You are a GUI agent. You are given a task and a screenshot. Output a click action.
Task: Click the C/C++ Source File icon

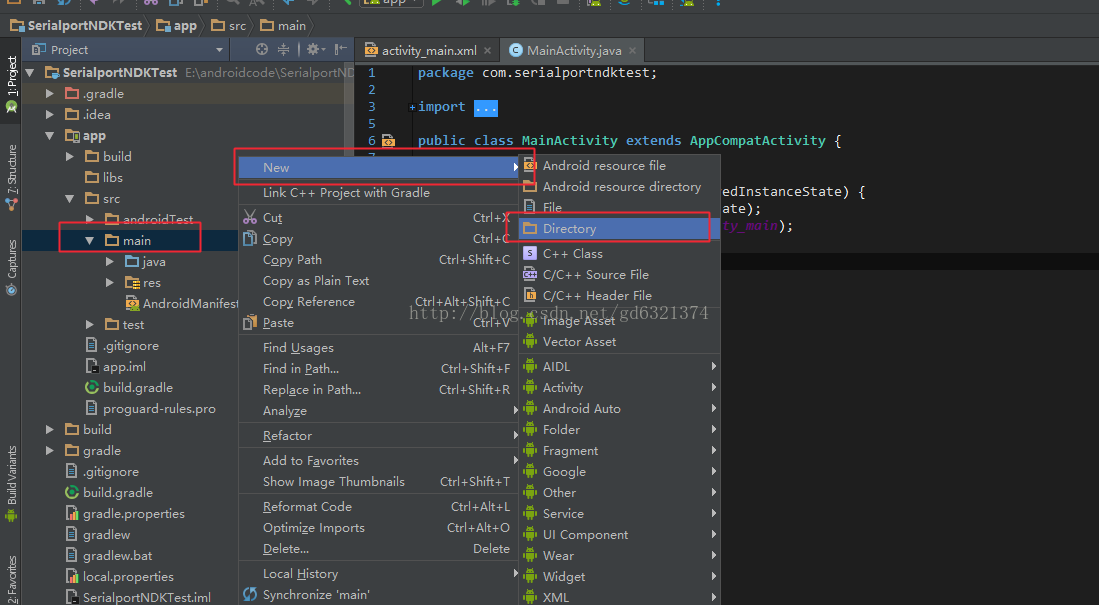point(531,274)
